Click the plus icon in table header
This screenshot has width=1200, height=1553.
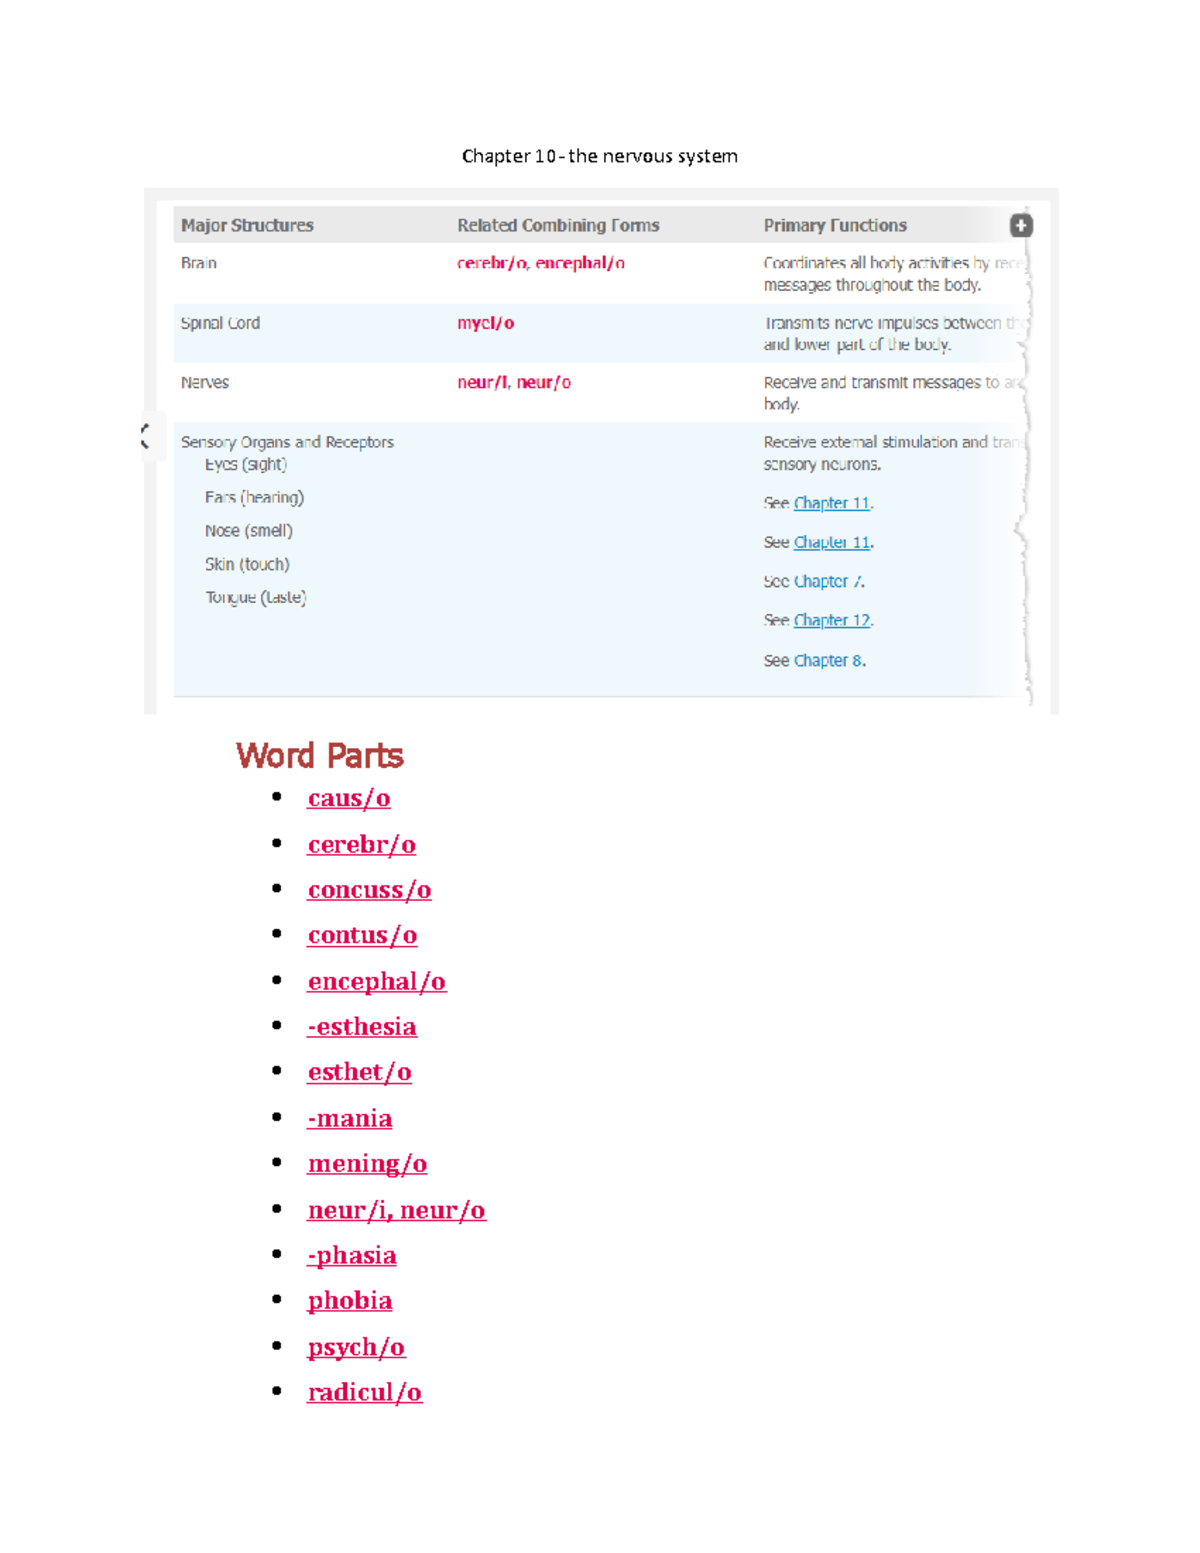click(x=1020, y=226)
